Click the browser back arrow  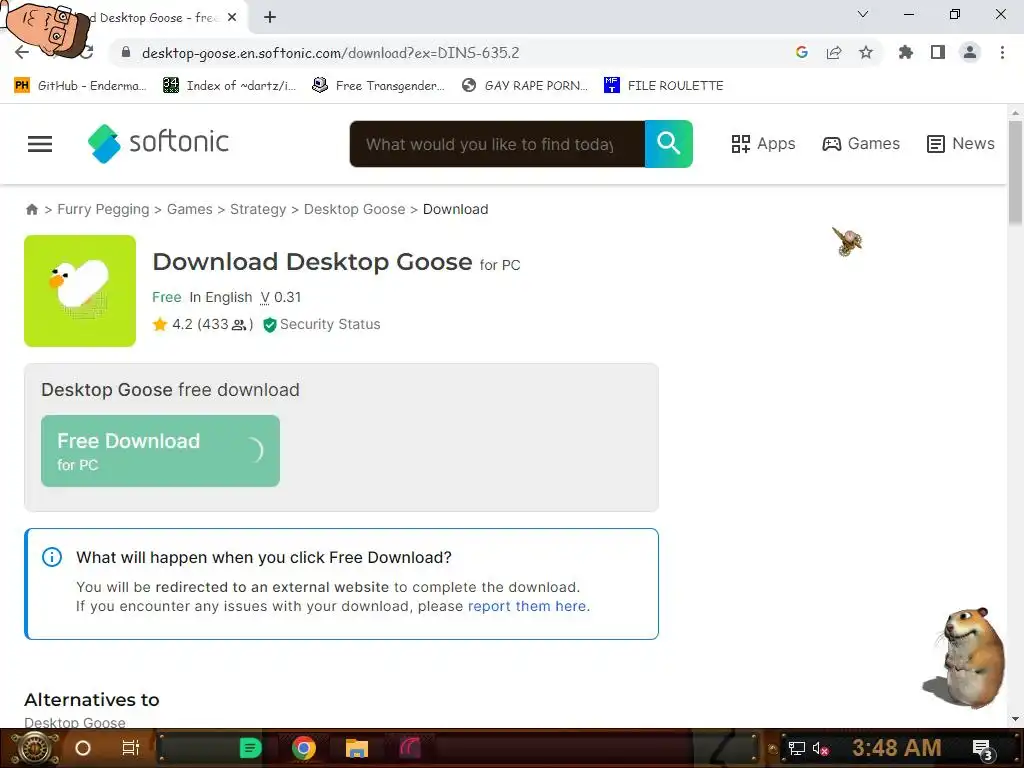tap(21, 53)
